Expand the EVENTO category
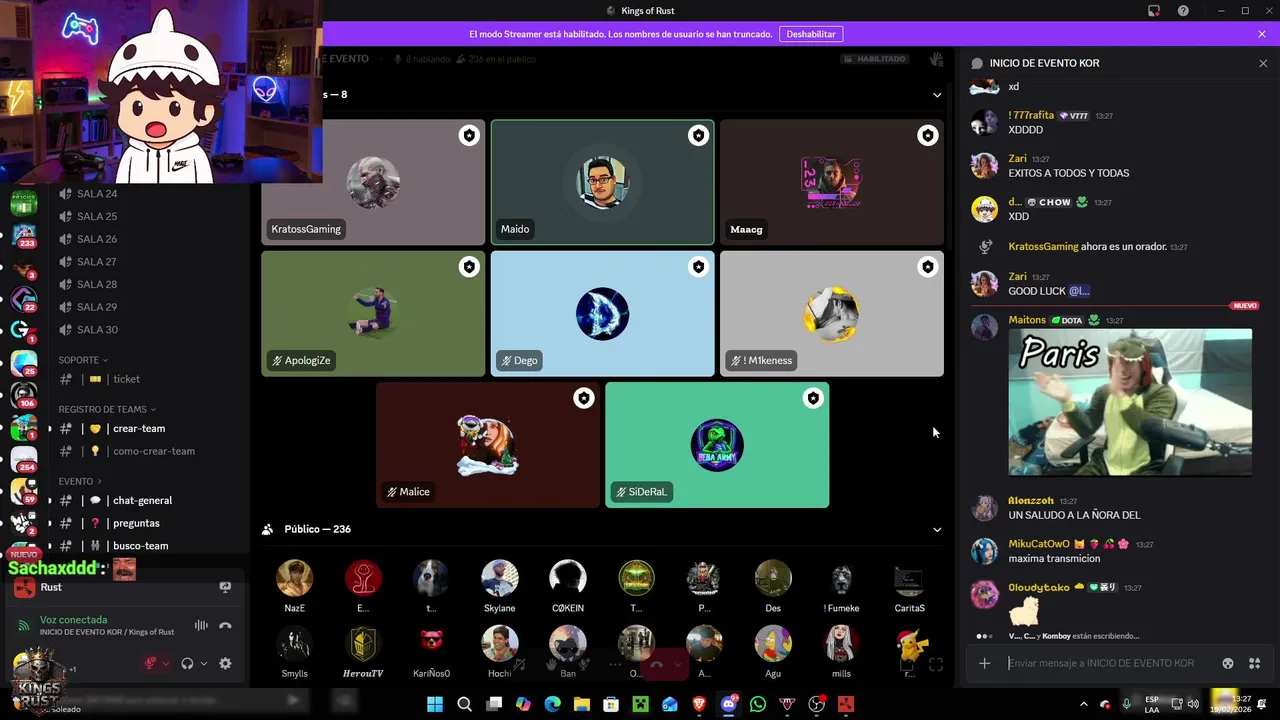Viewport: 1280px width, 720px height. (x=80, y=481)
